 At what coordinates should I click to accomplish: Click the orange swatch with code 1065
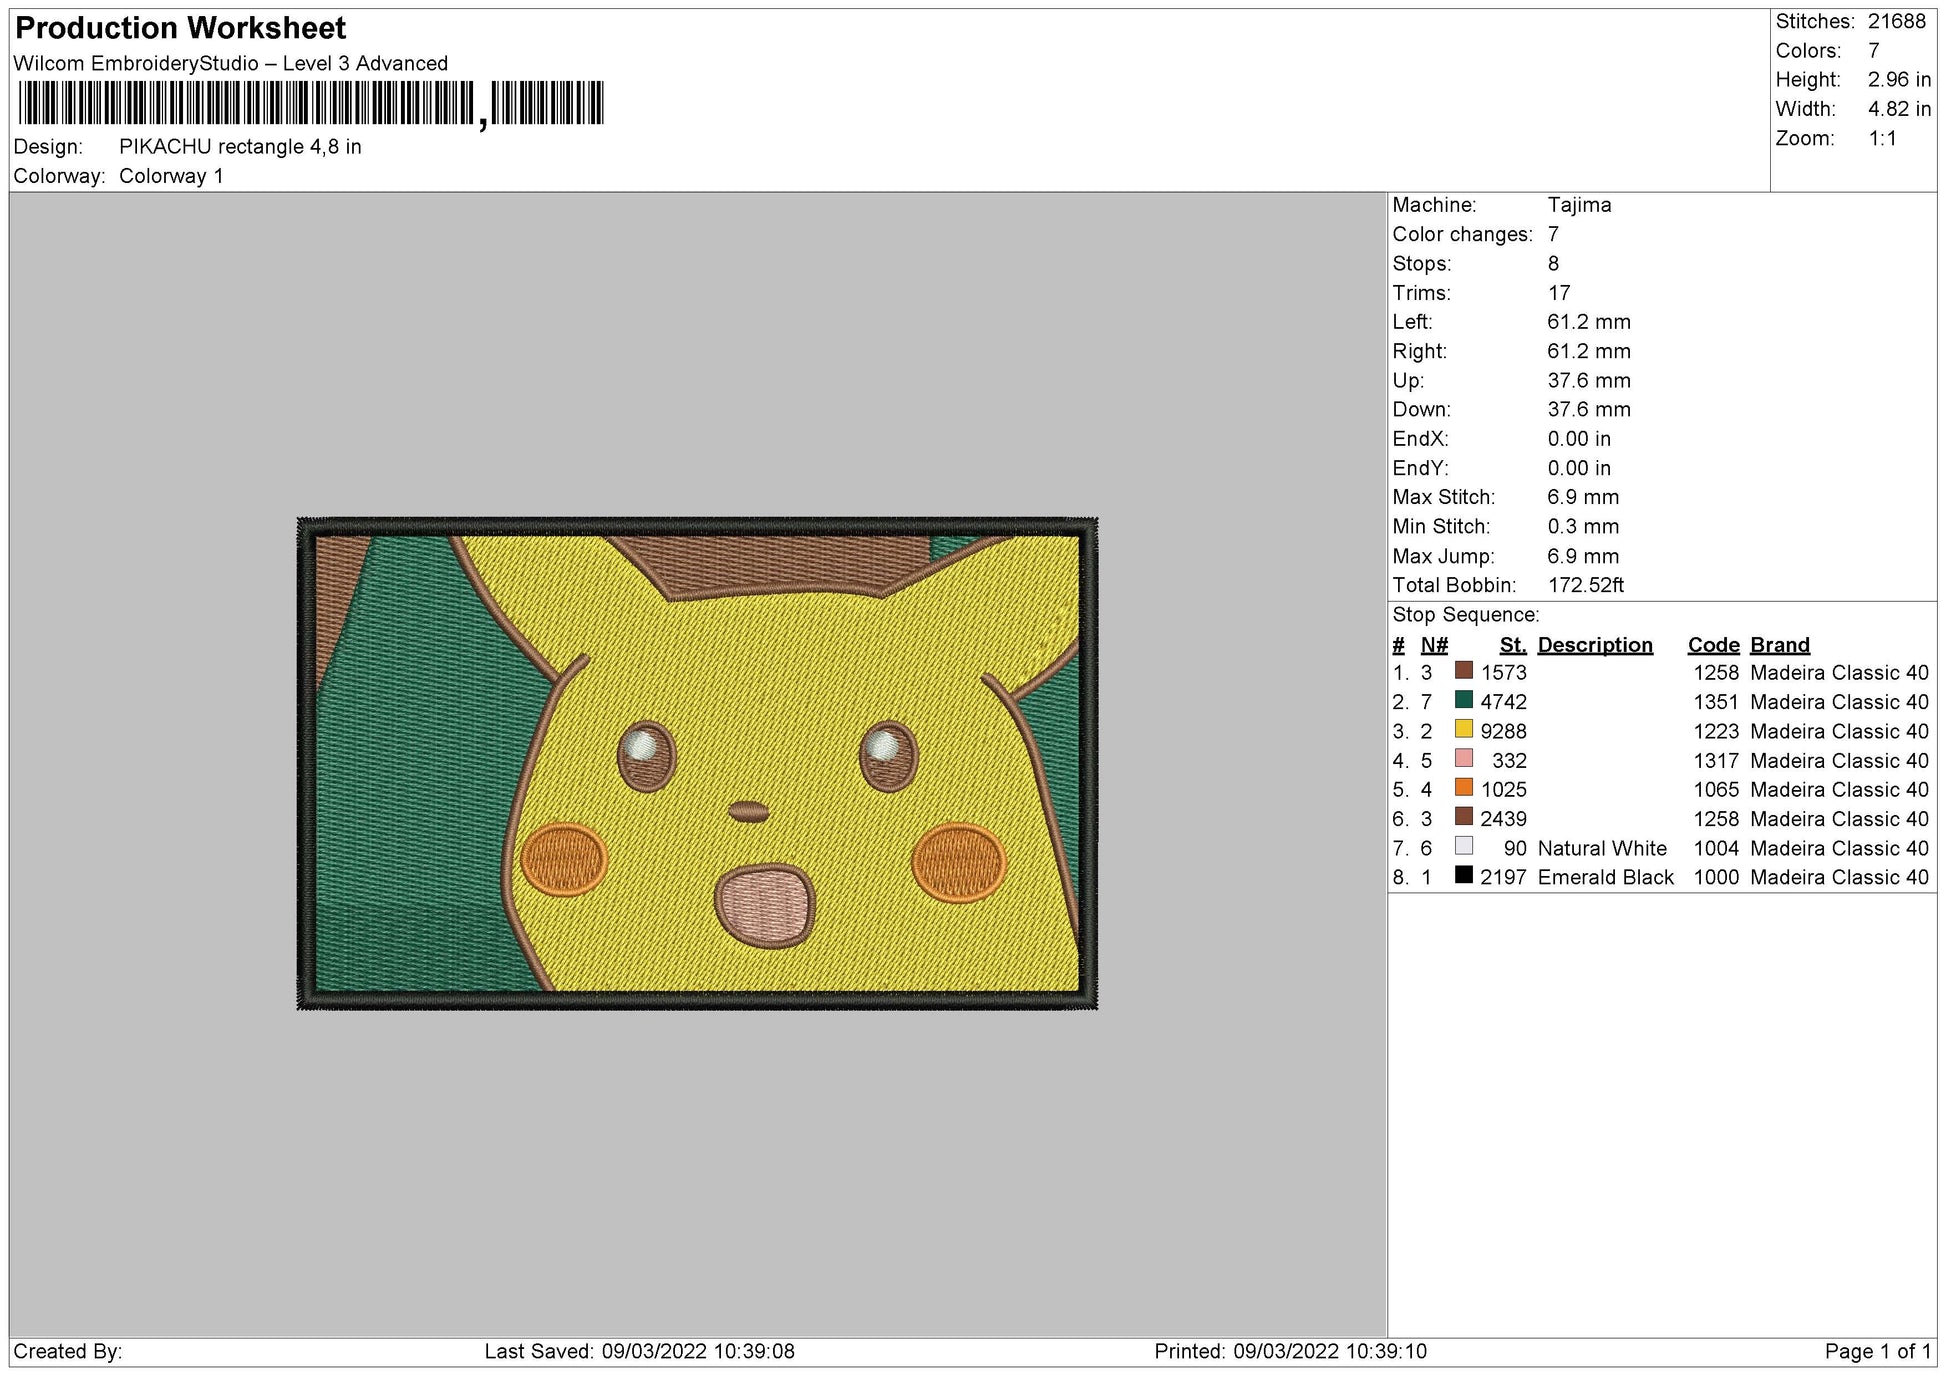click(x=1463, y=789)
